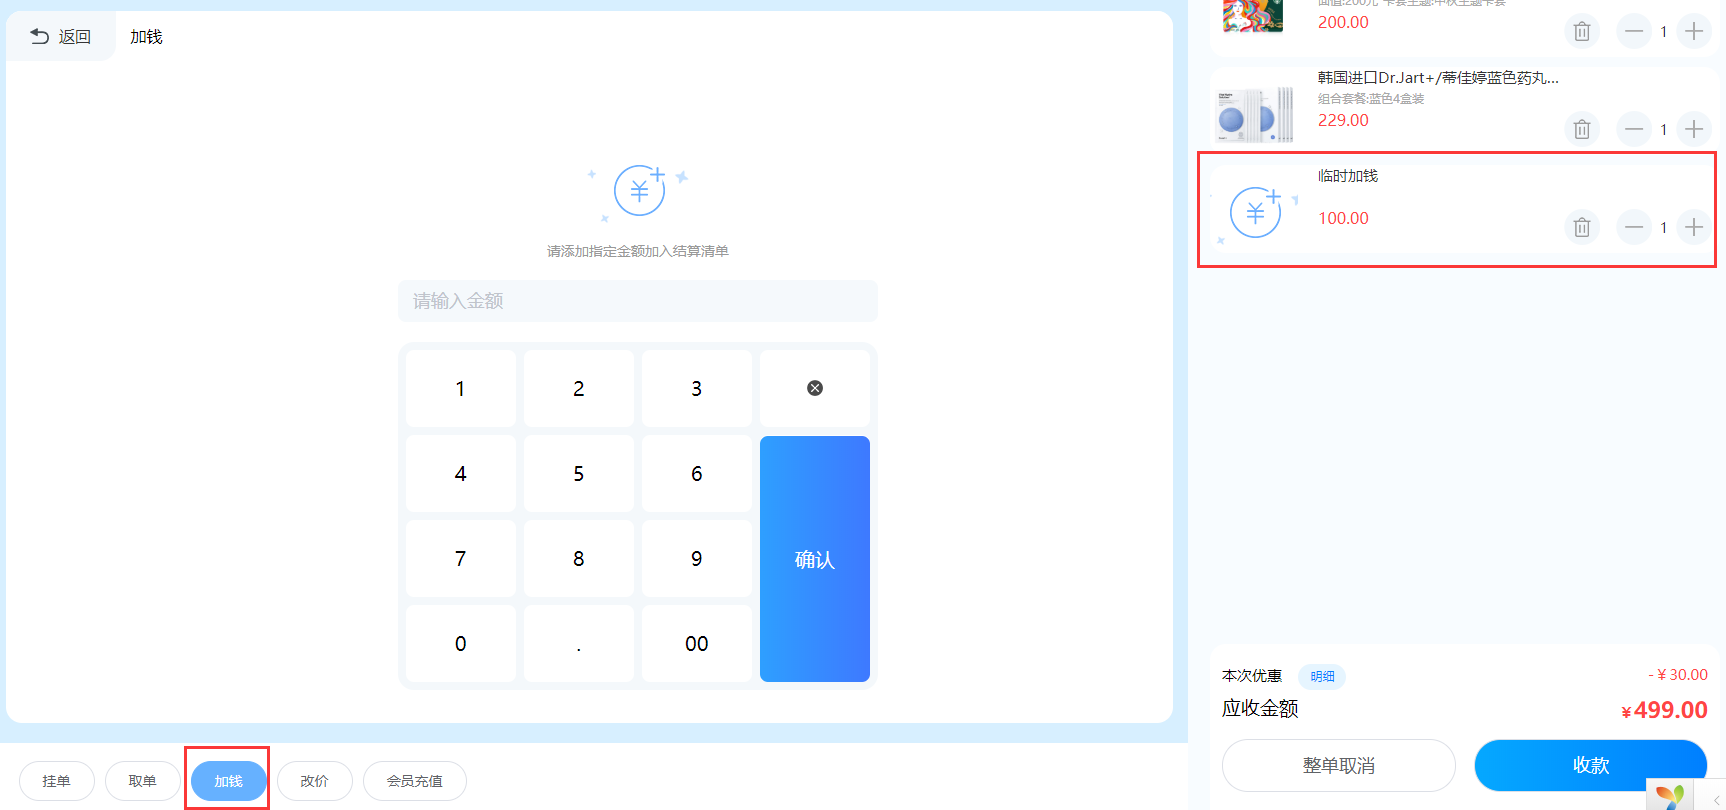Click the 临时加钱 yen icon in cart
The height and width of the screenshot is (810, 1726).
(x=1256, y=212)
